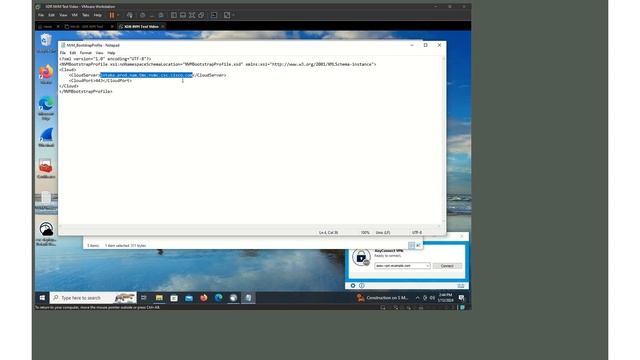
Task: Click the Ln 4, Col 39 status entry
Action: coord(328,232)
